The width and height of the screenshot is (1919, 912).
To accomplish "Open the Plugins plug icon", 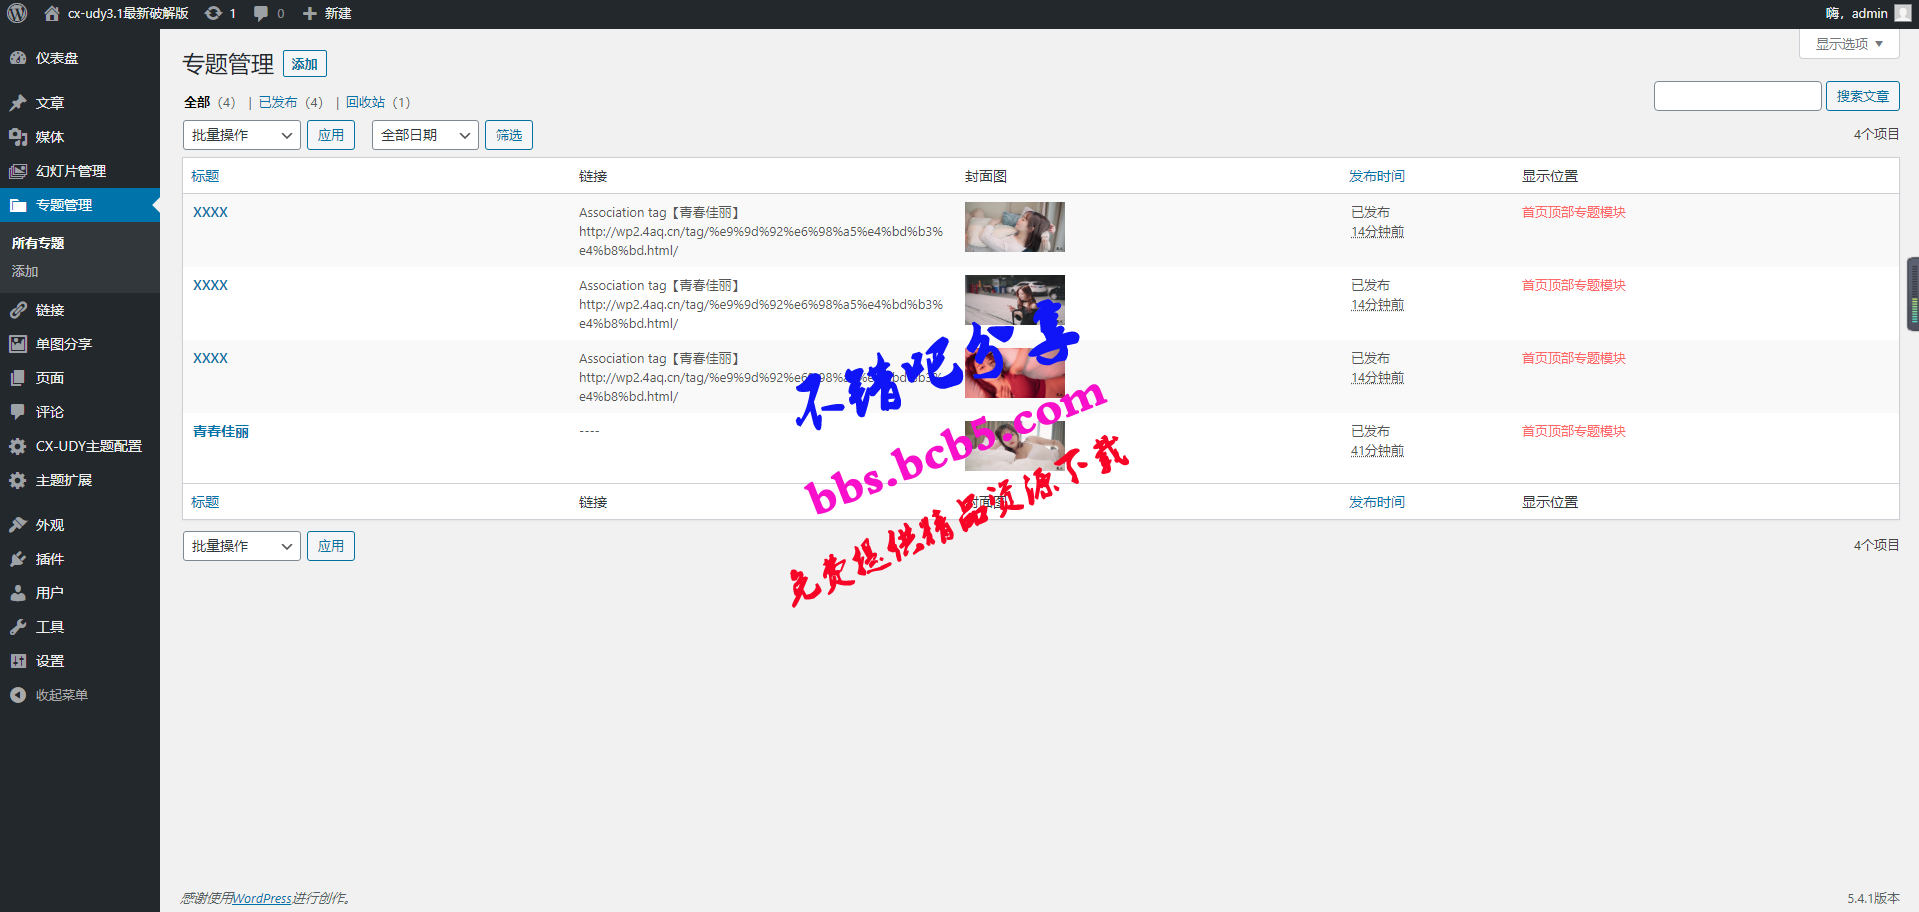I will 18,559.
